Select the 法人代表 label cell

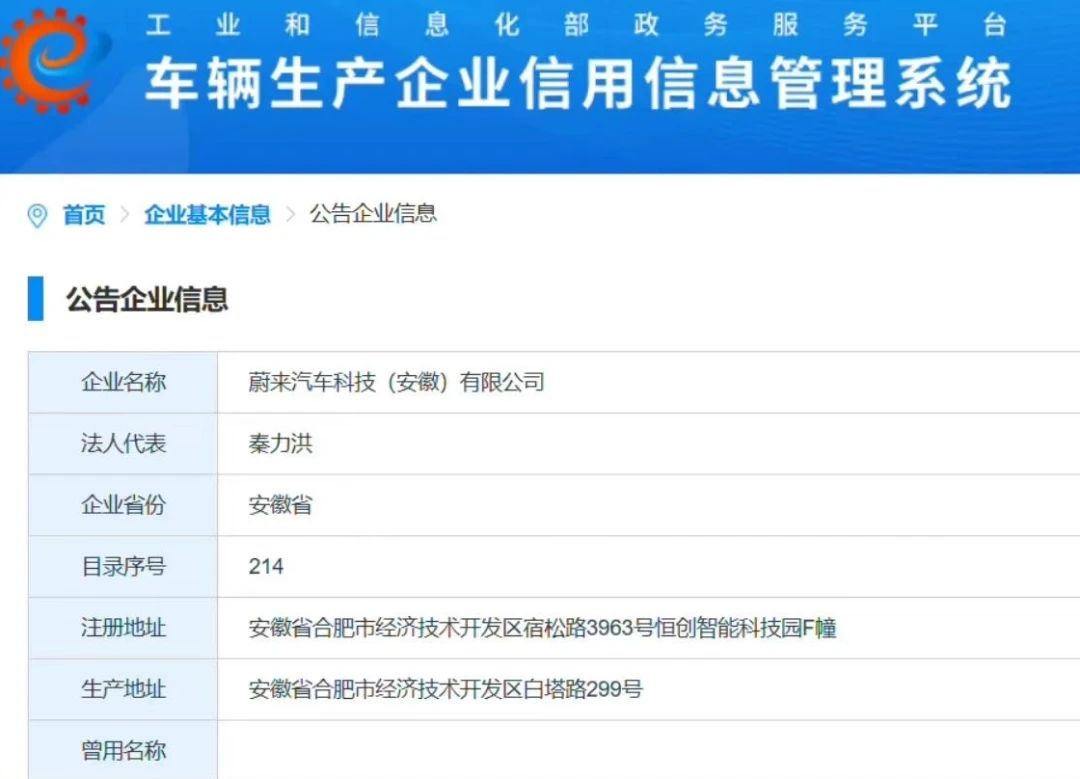pos(123,444)
